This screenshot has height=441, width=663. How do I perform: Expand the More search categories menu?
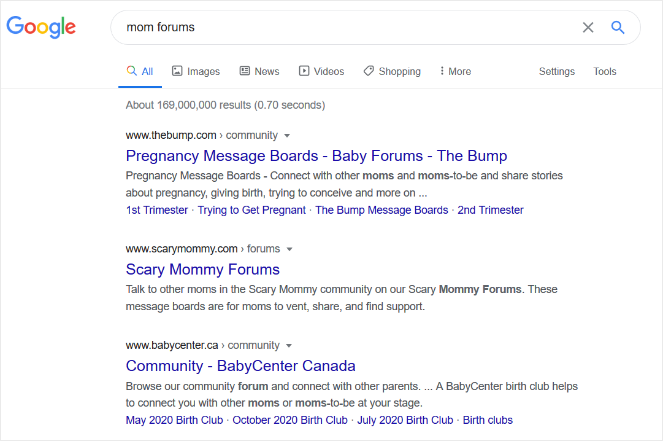pos(455,71)
